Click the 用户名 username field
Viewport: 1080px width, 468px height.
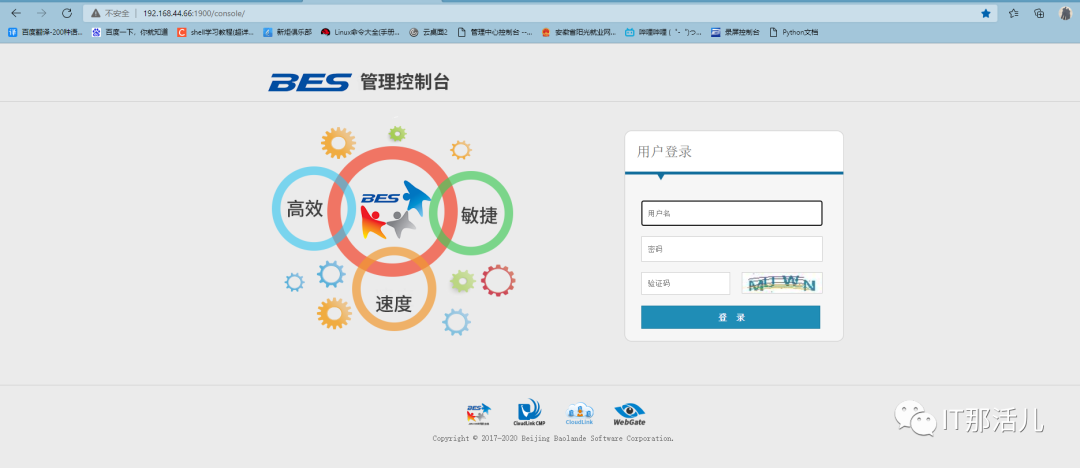731,213
